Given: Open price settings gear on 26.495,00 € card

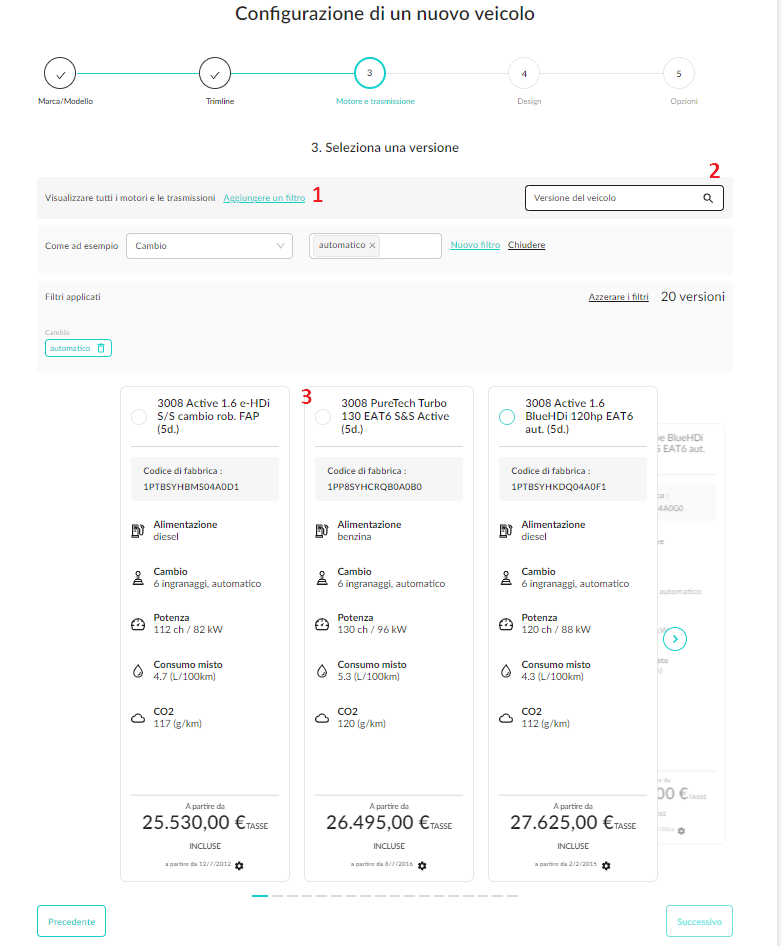Looking at the screenshot, I should coord(422,865).
